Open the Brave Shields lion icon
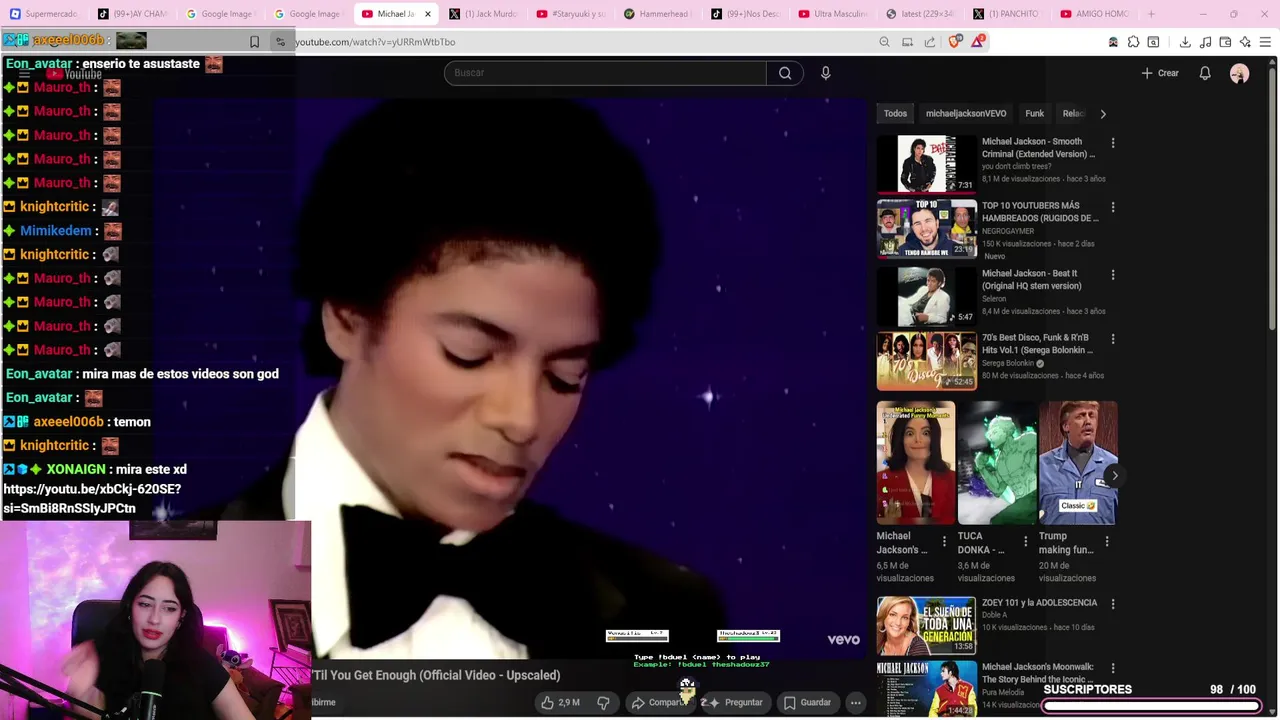The height and width of the screenshot is (720, 1280). tap(954, 42)
